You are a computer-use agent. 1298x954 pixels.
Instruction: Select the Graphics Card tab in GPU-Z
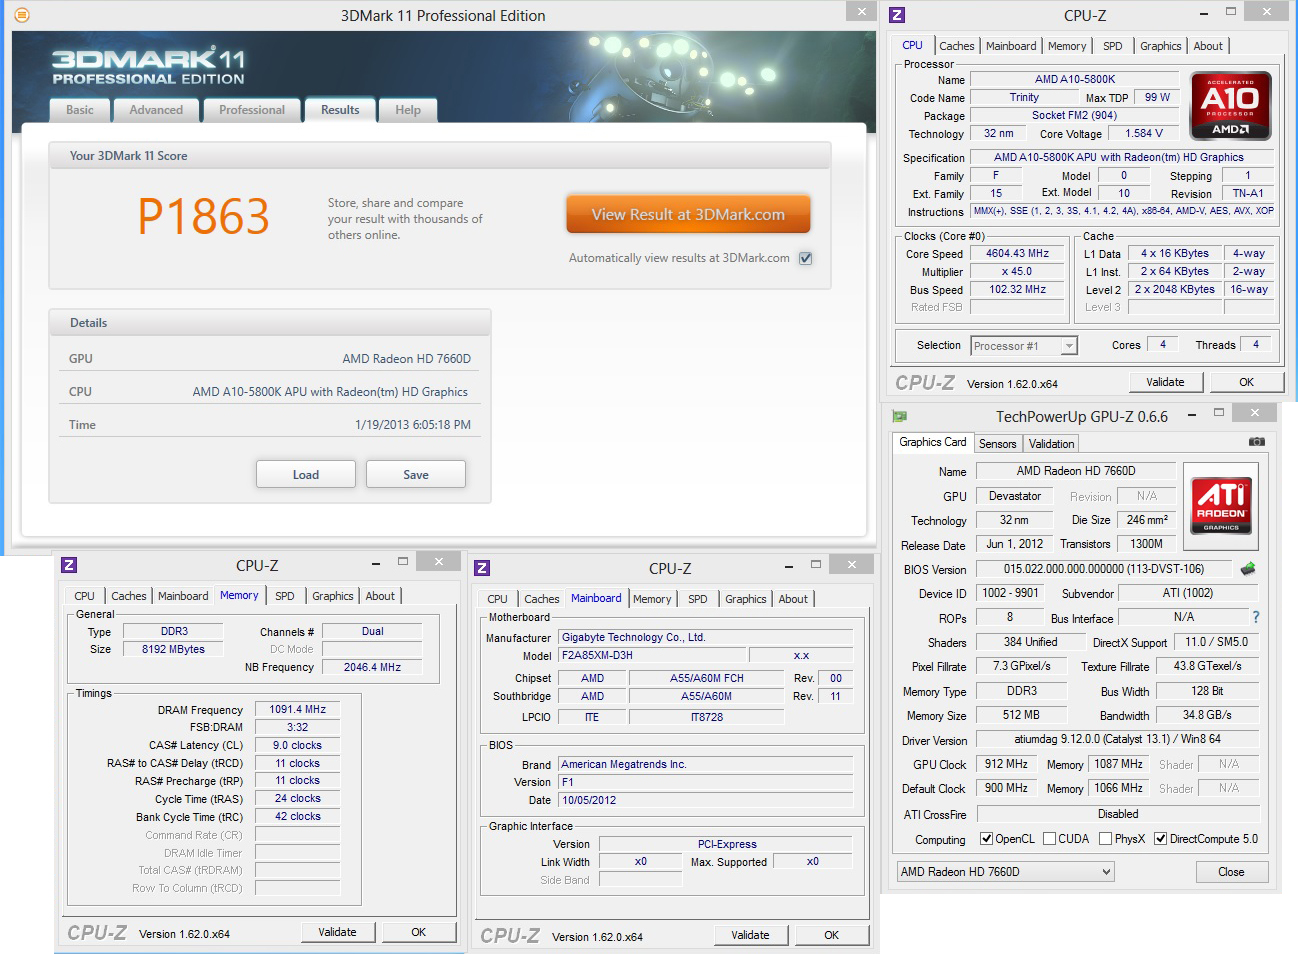(933, 442)
